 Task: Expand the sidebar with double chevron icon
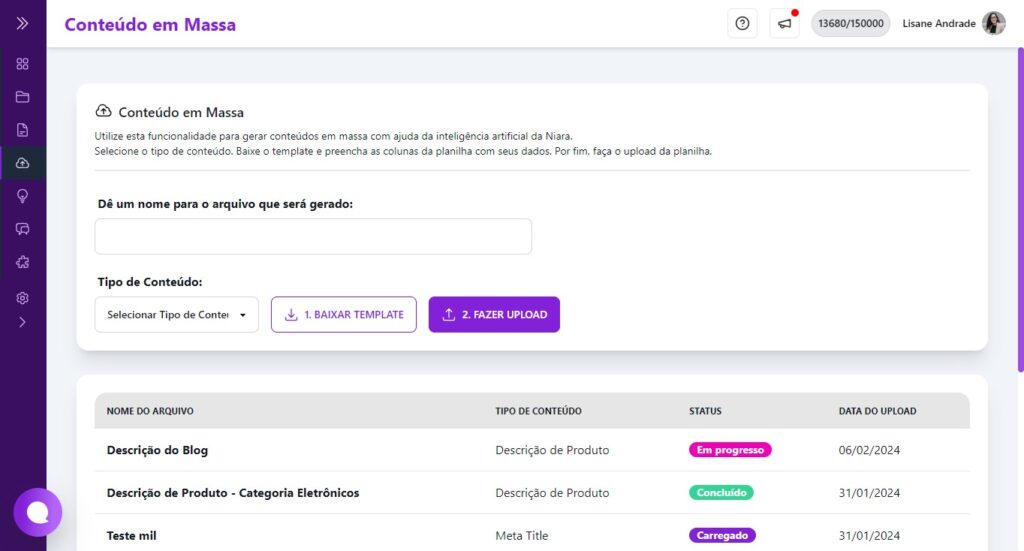pyautogui.click(x=22, y=23)
